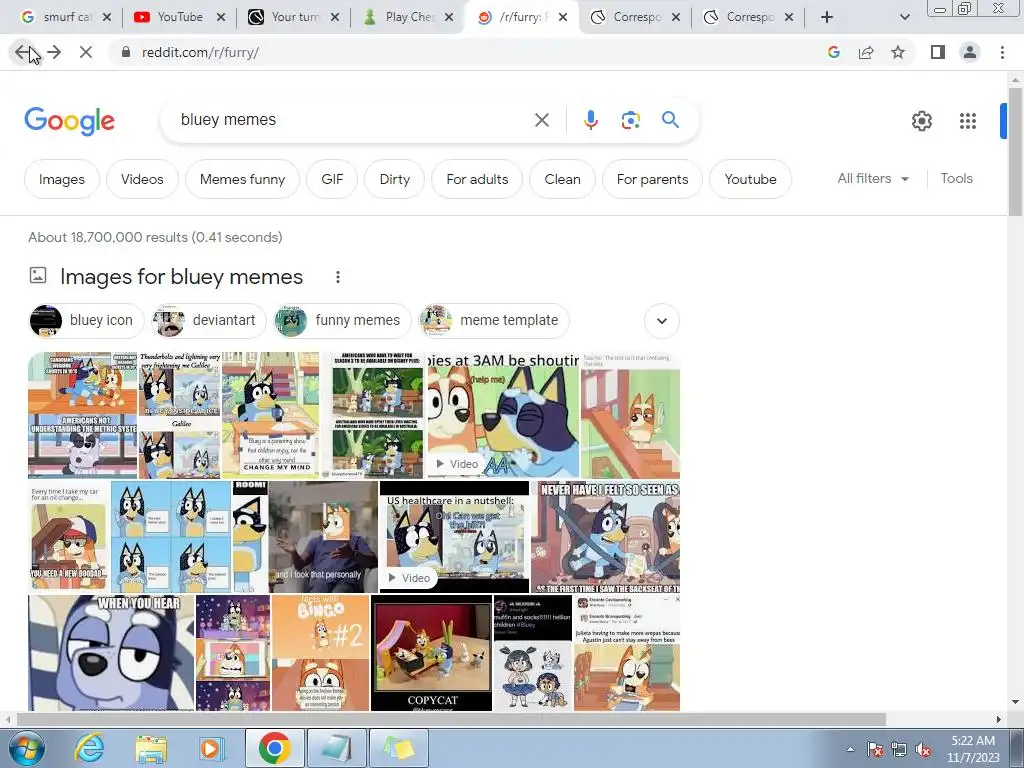The image size is (1024, 768).
Task: Select the Dirty filter chip
Action: click(x=394, y=179)
